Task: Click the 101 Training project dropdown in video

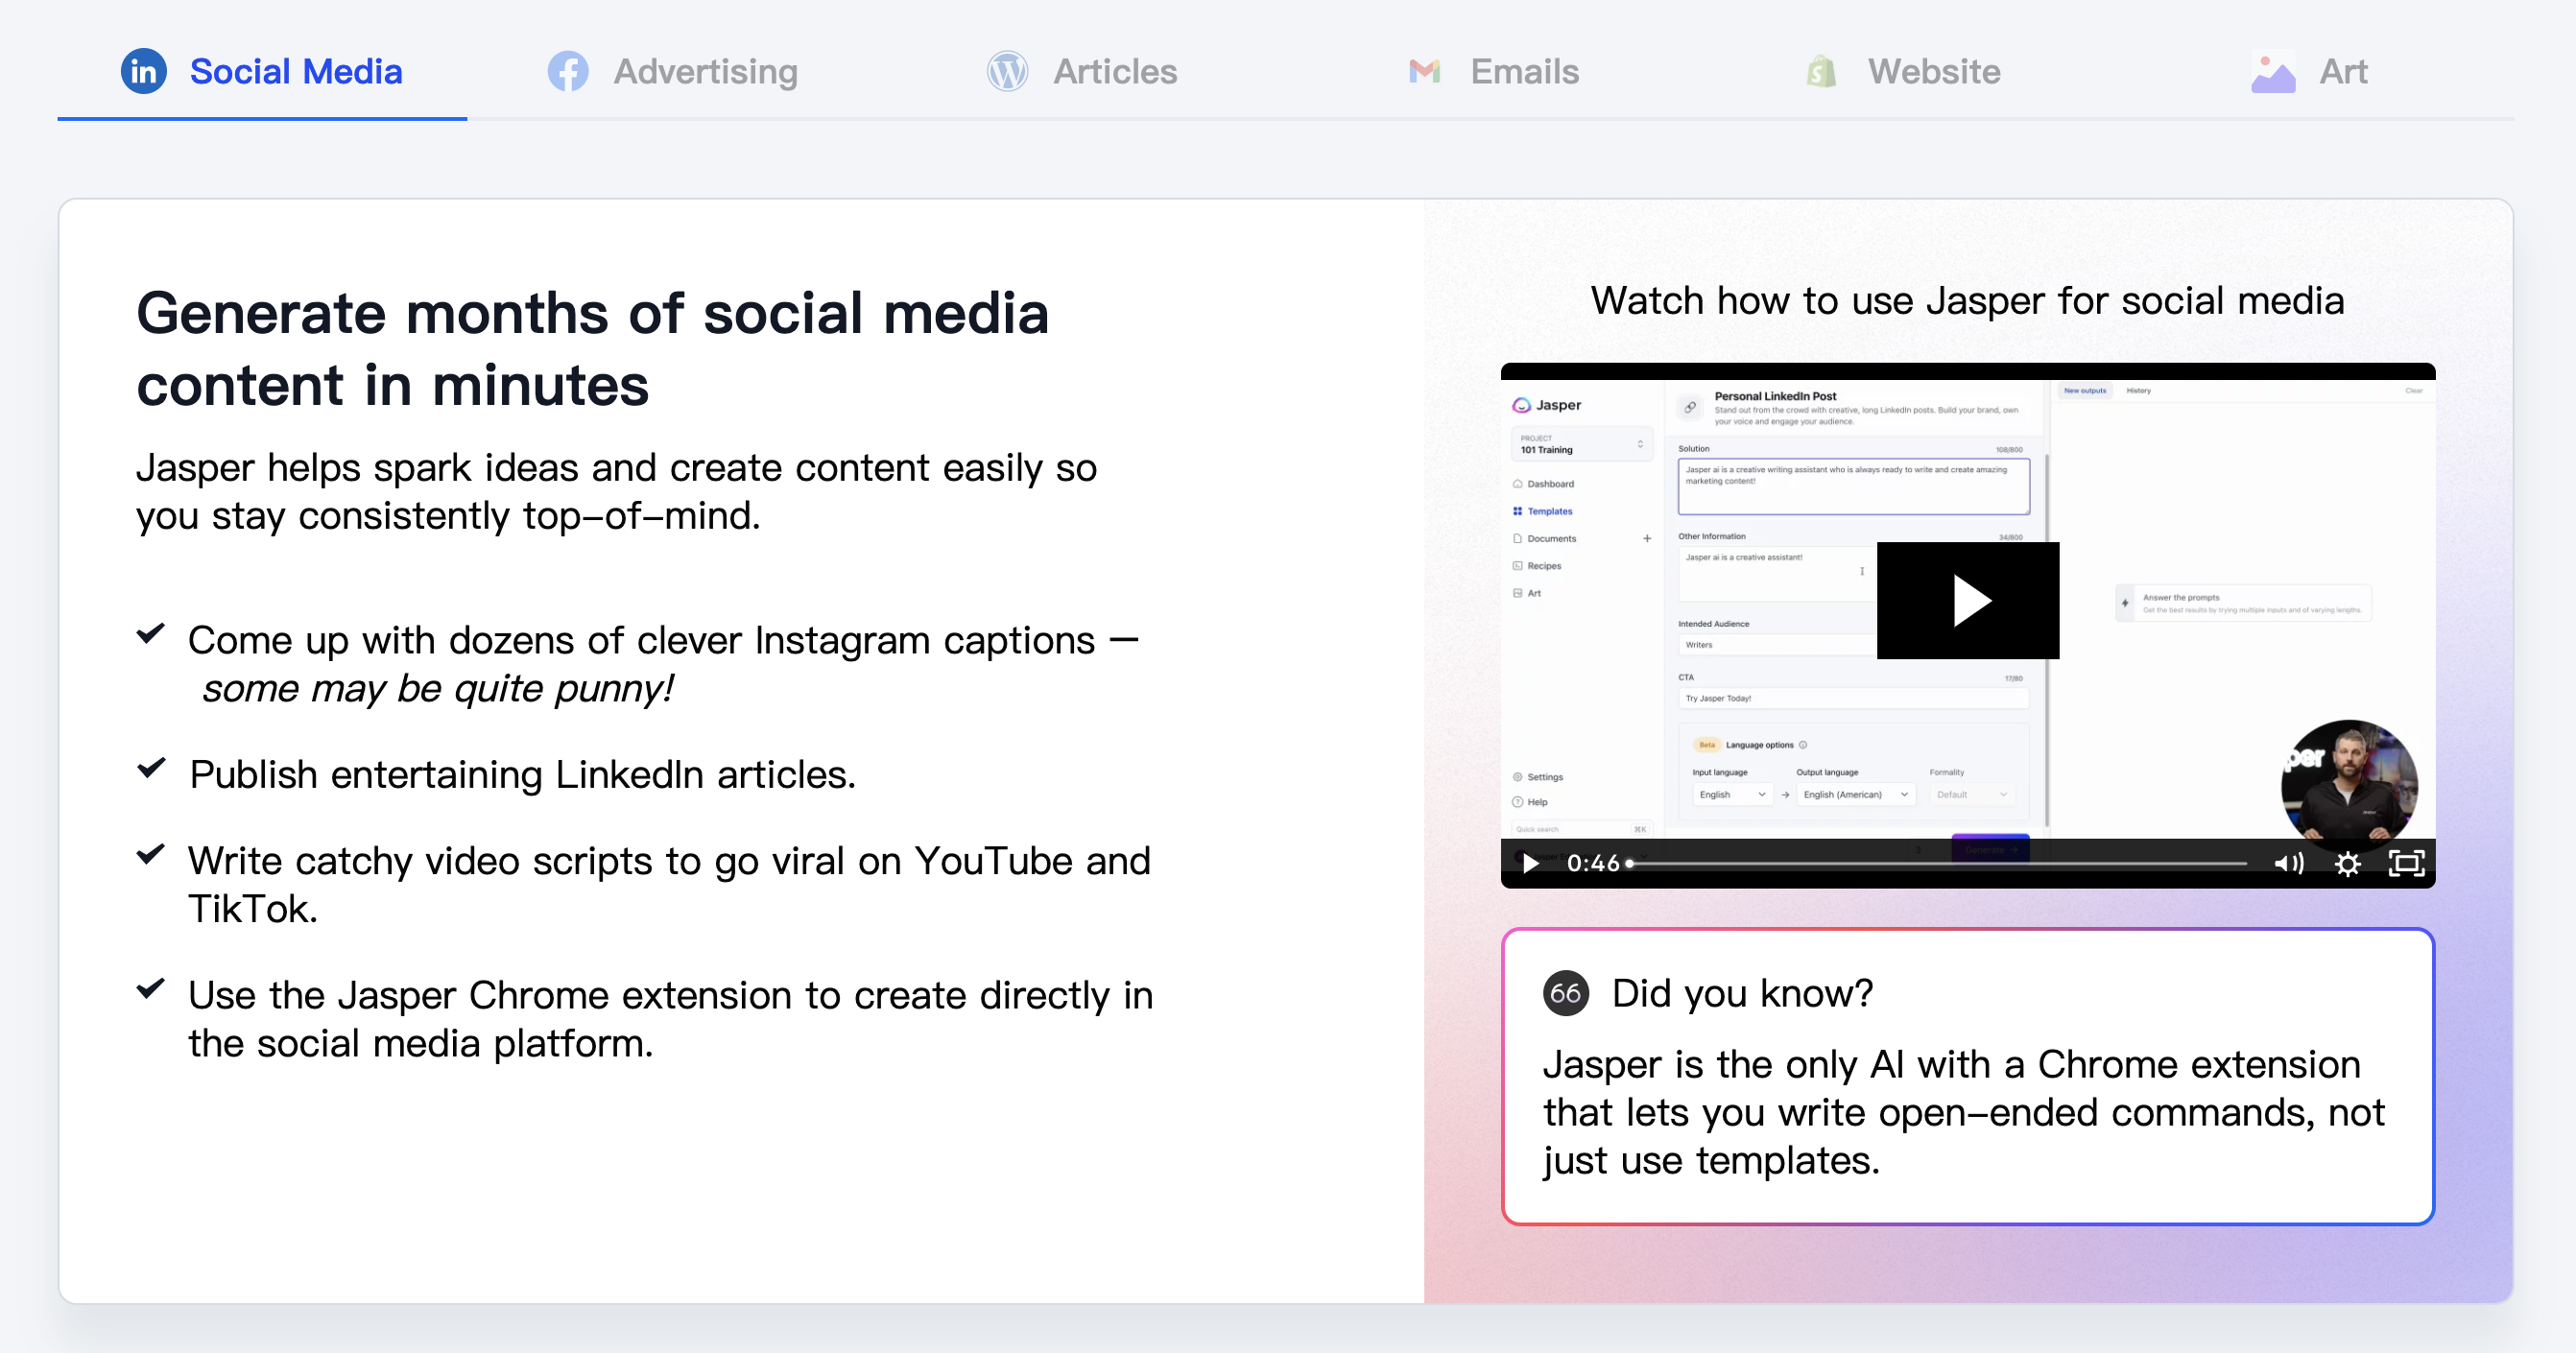Action: pyautogui.click(x=1582, y=444)
